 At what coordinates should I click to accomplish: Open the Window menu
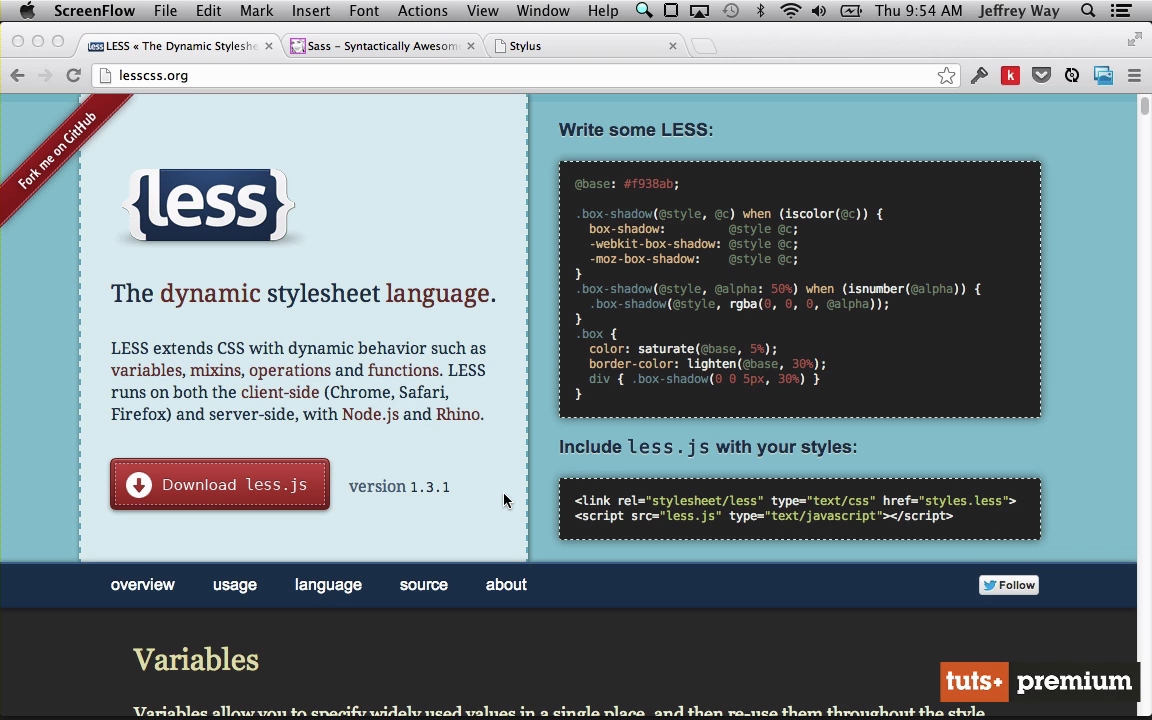[x=543, y=10]
